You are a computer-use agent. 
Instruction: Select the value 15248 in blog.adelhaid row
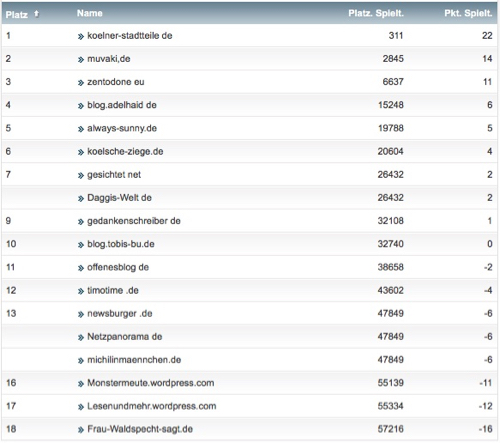391,105
